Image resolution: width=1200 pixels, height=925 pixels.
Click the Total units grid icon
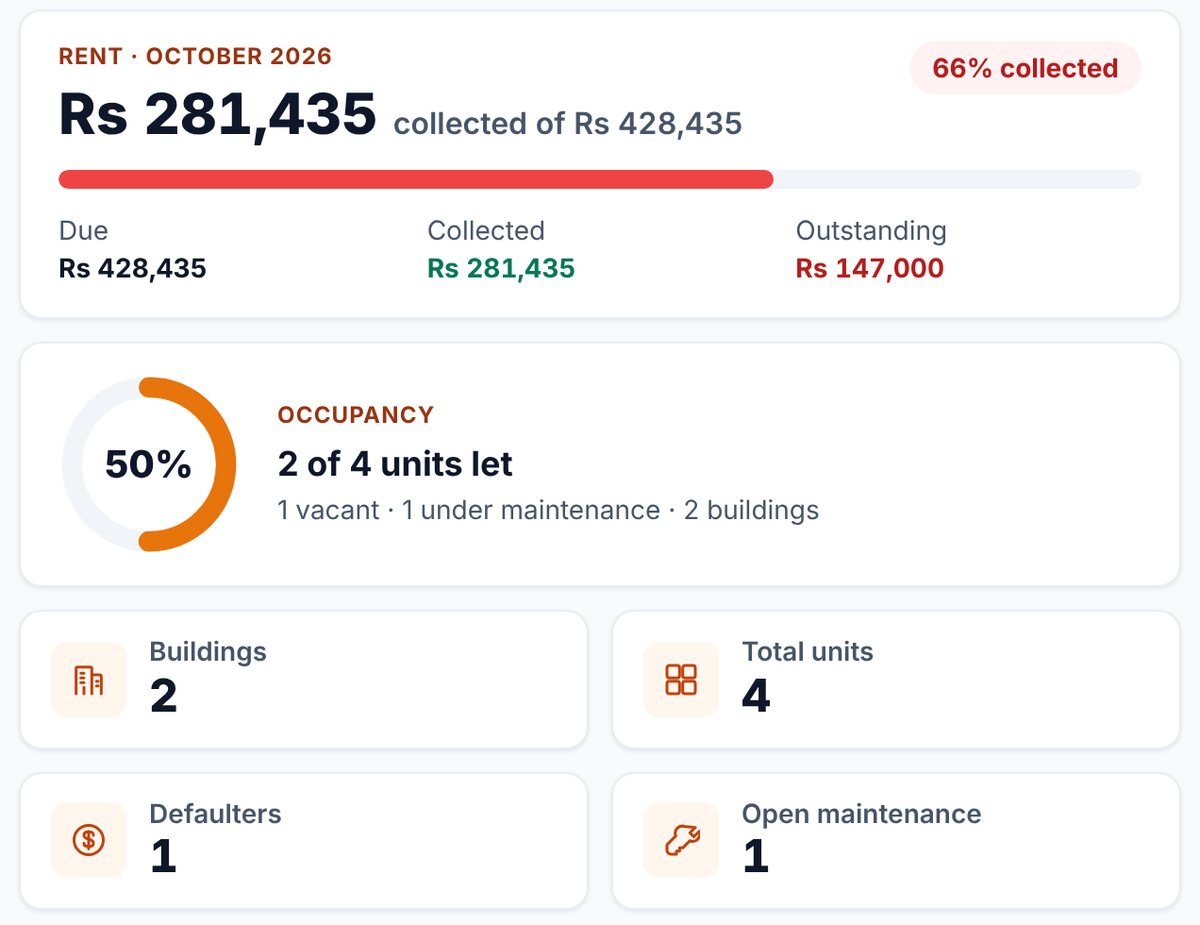(681, 680)
